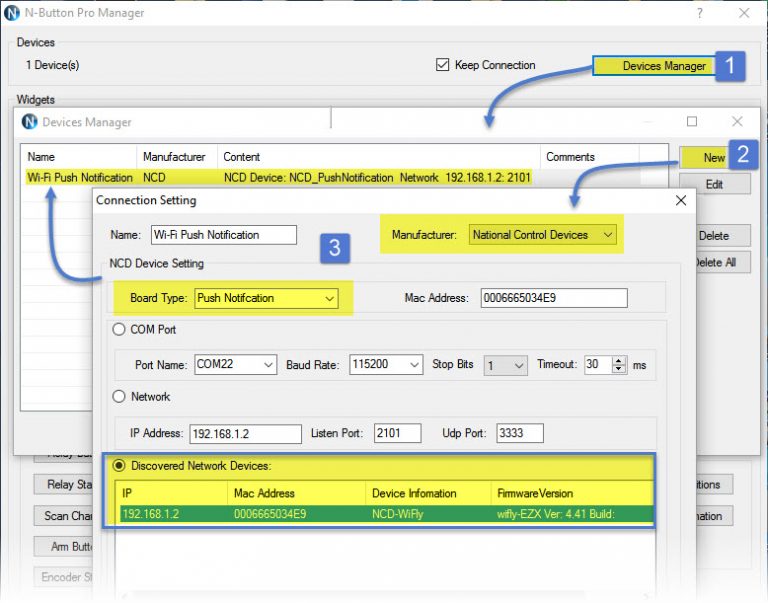The height and width of the screenshot is (603, 768).
Task: Open the Manufacturer dropdown
Action: pyautogui.click(x=544, y=235)
